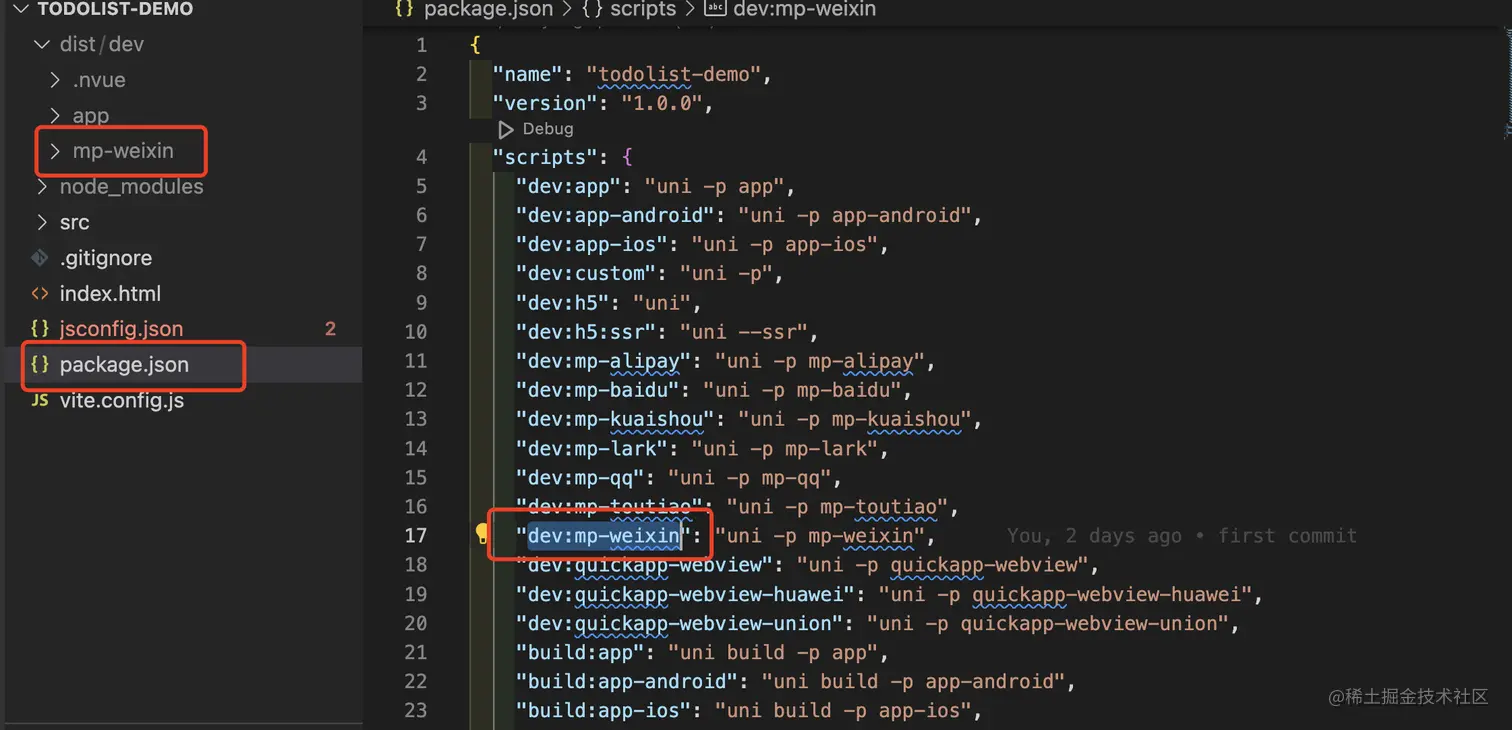Click the package.json braces icon
The height and width of the screenshot is (730, 1512).
tap(40, 365)
